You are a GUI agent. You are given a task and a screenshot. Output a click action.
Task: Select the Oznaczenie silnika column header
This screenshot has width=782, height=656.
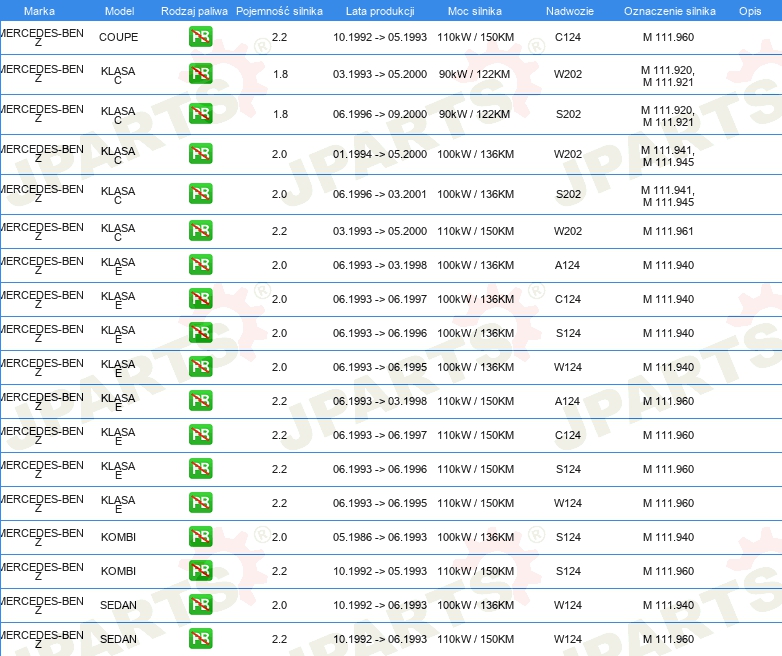coord(669,11)
